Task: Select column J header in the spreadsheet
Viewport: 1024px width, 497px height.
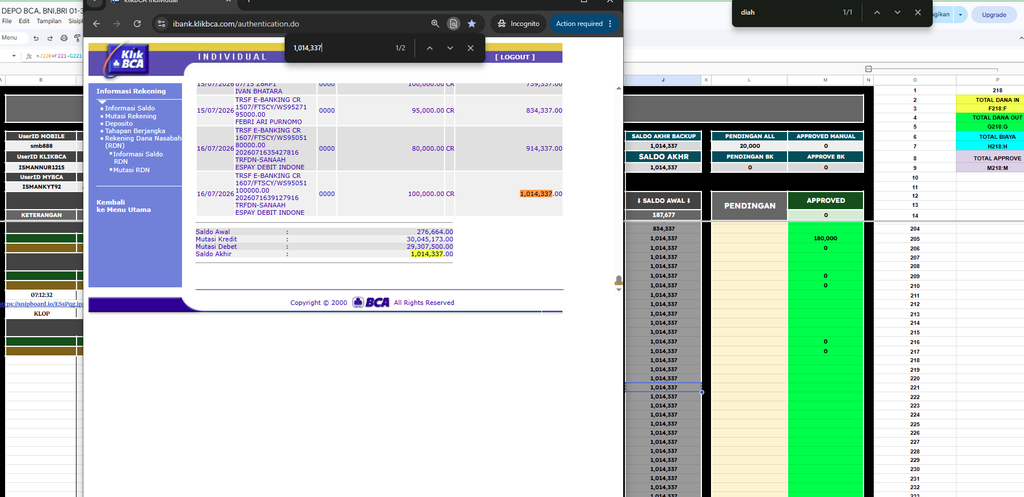Action: click(663, 80)
